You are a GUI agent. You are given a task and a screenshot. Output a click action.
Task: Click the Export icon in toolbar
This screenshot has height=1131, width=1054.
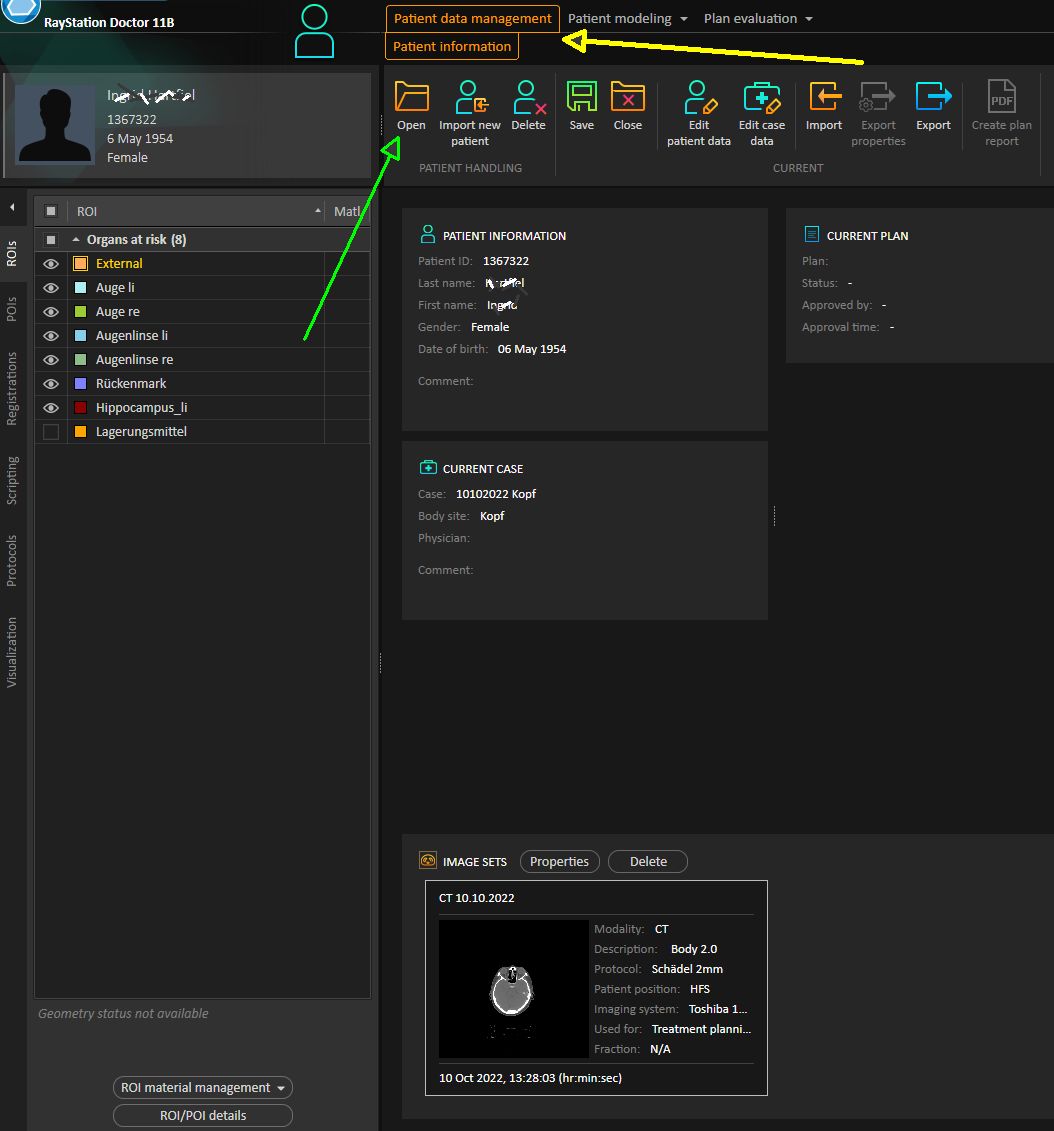(x=933, y=98)
